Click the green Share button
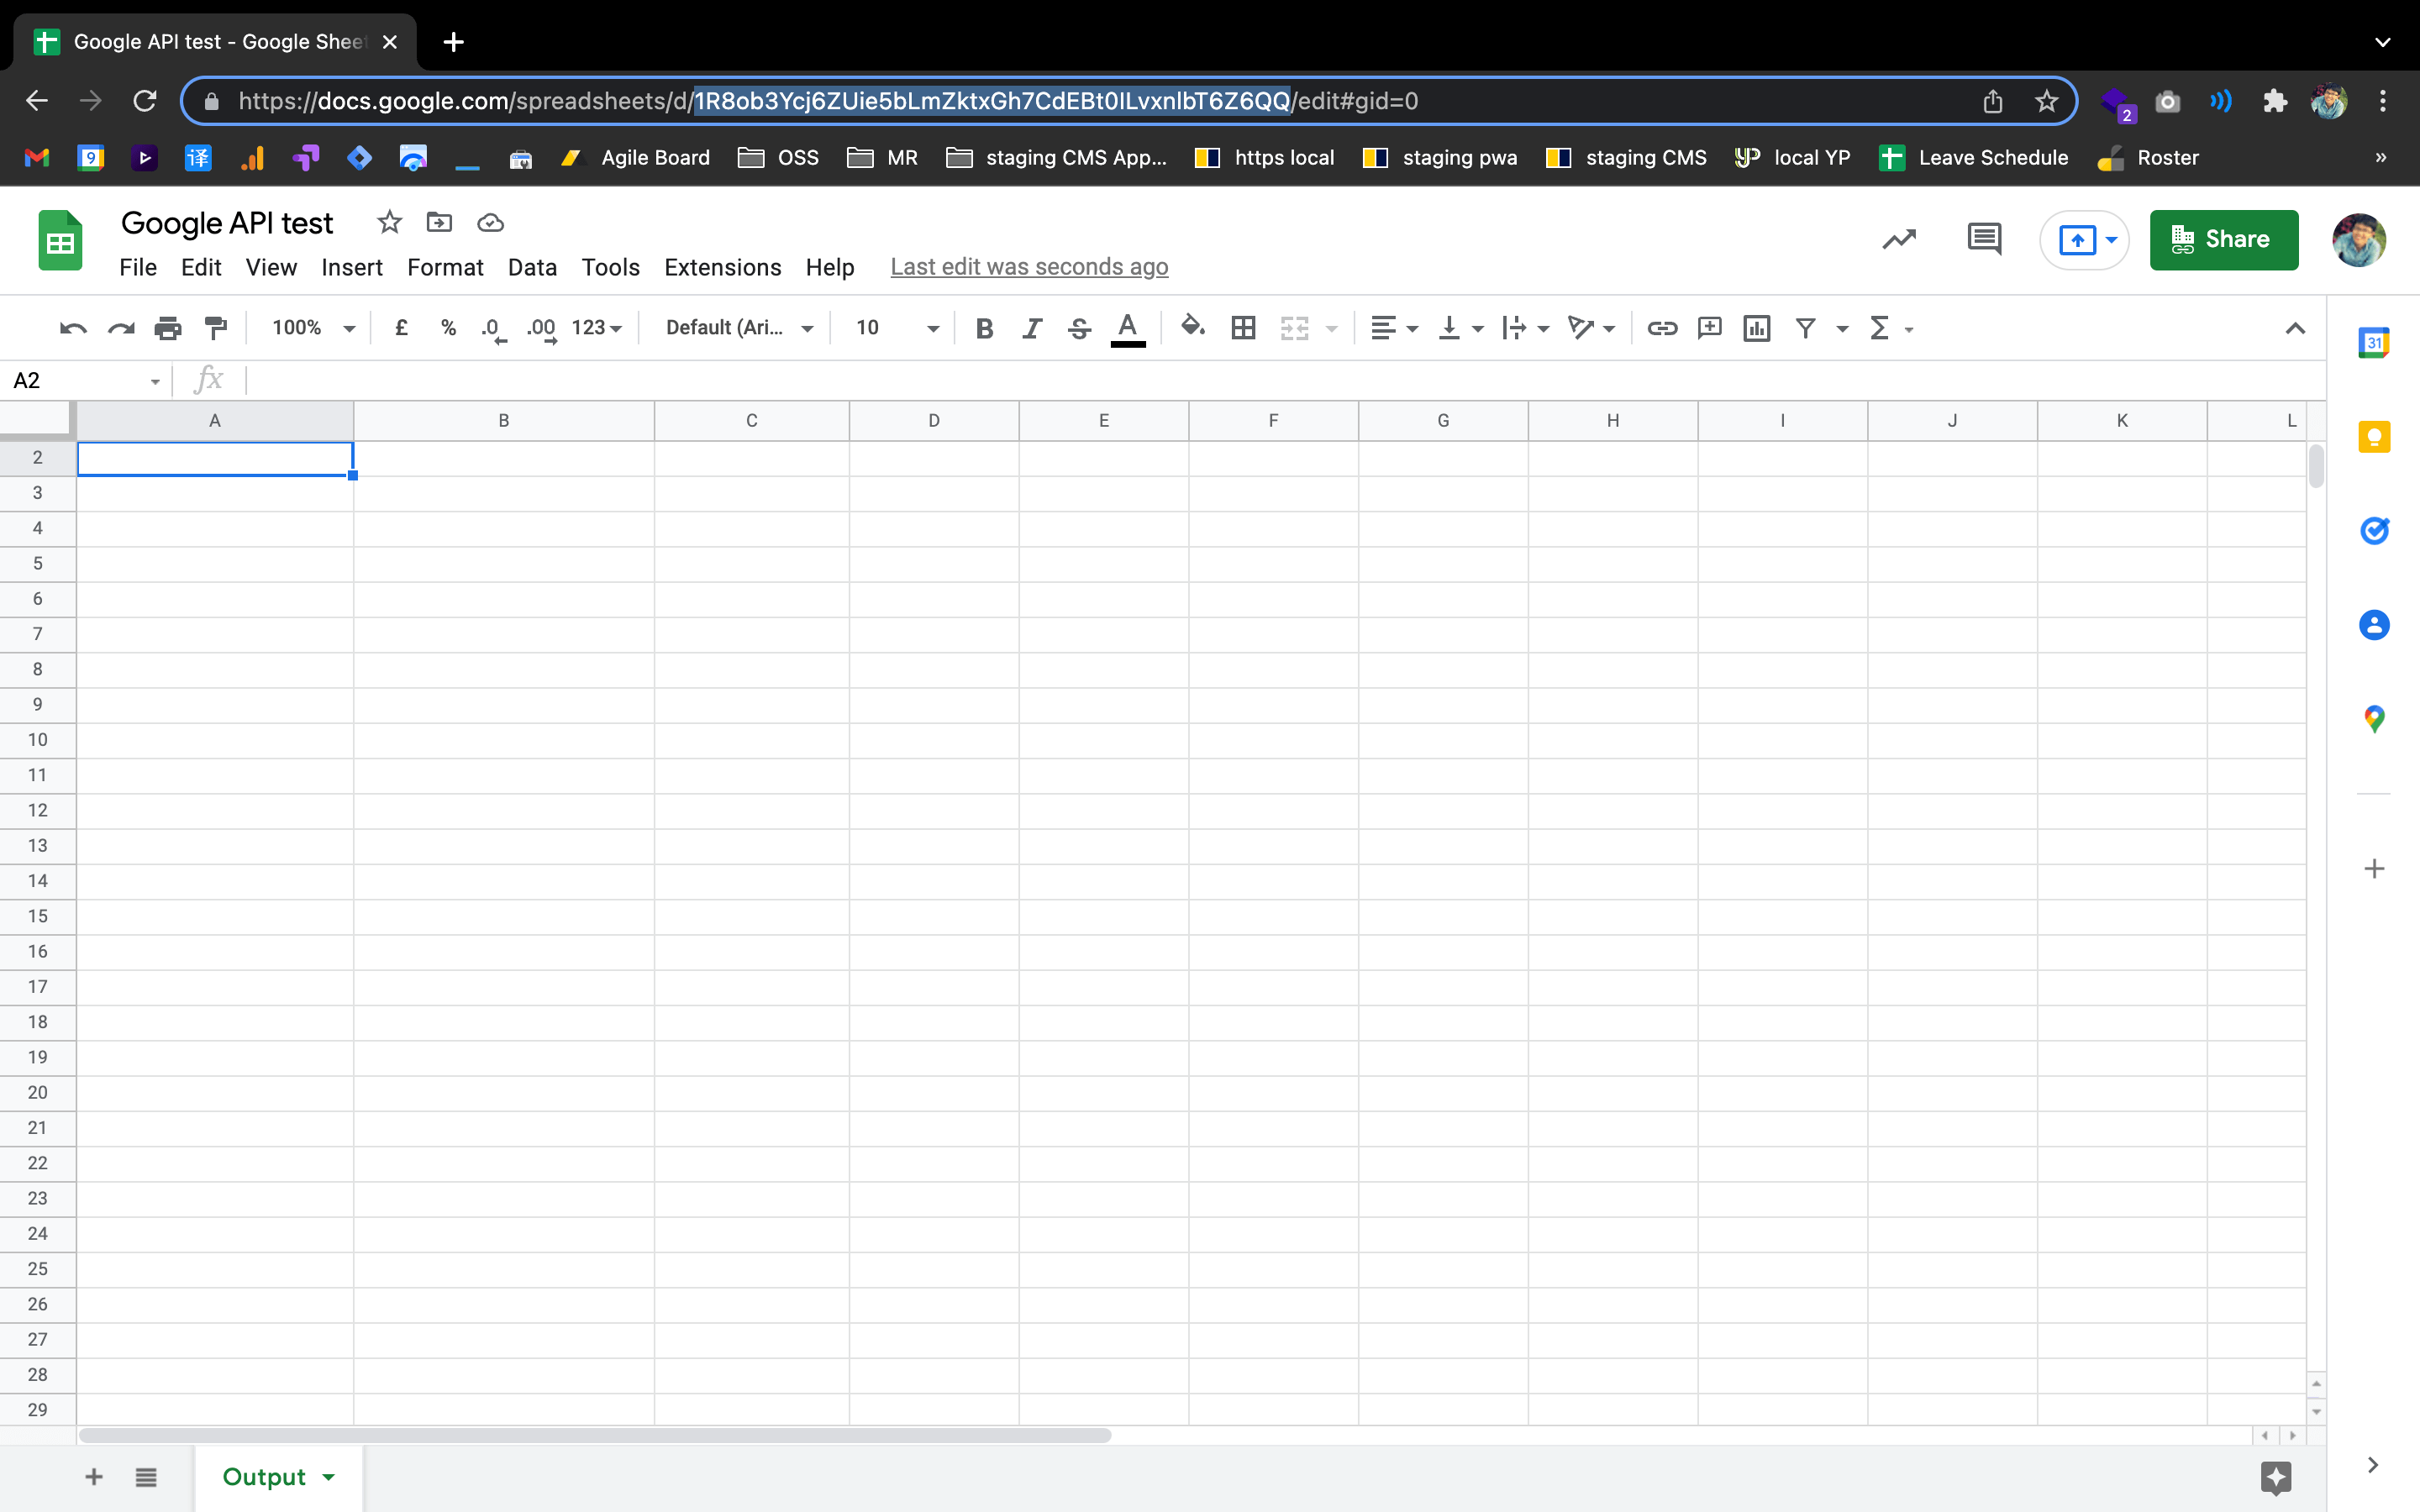This screenshot has width=2420, height=1512. coord(2223,240)
